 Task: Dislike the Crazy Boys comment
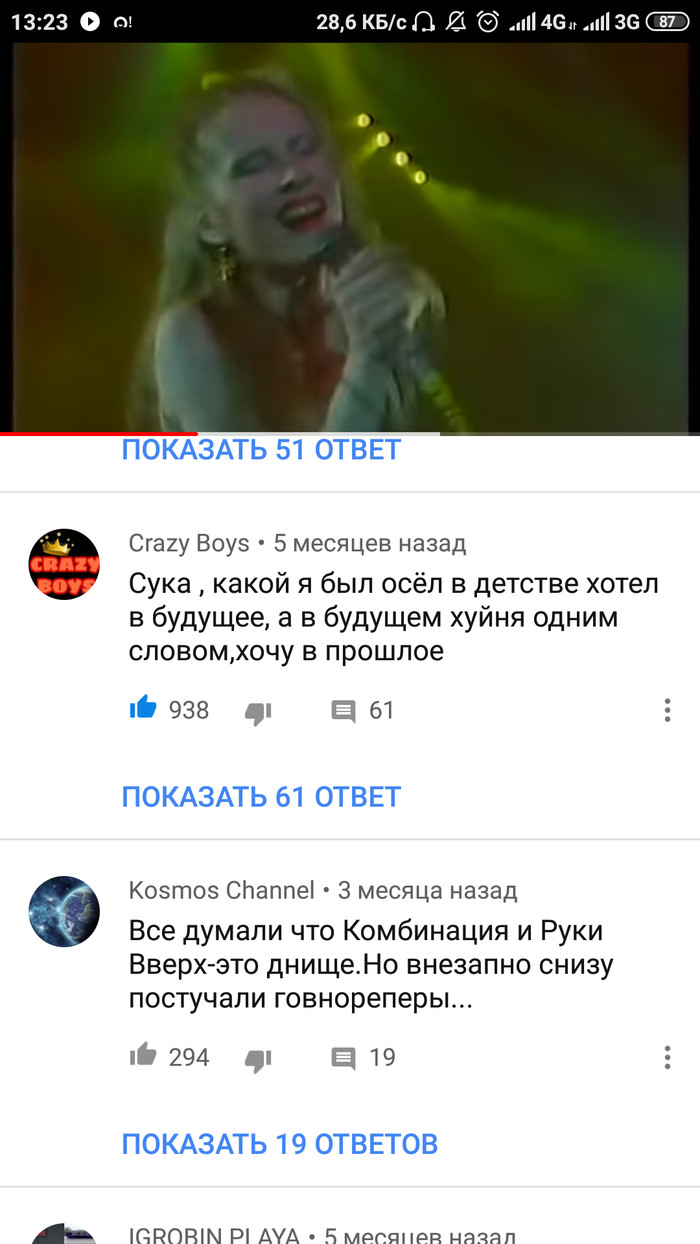pyautogui.click(x=258, y=712)
